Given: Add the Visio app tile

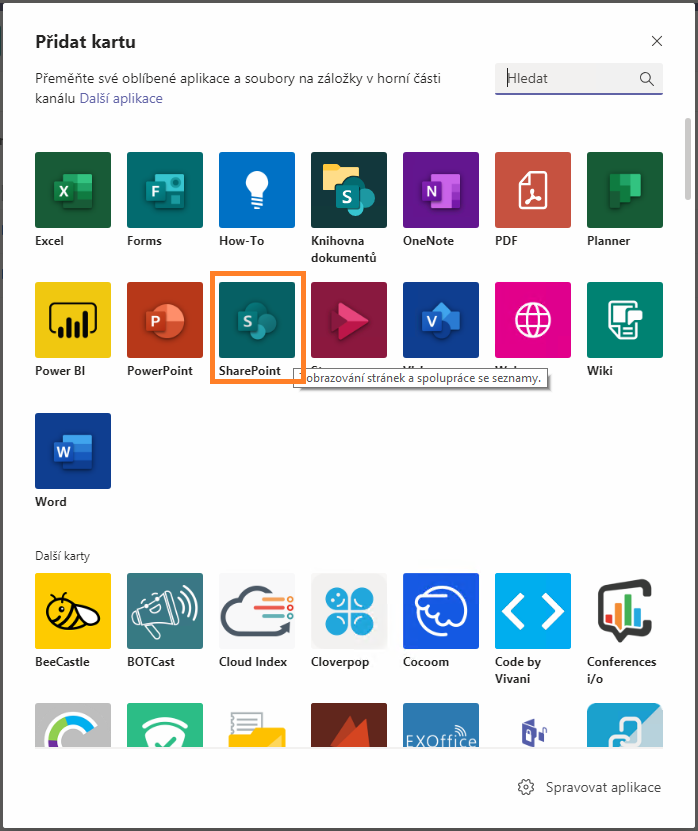Looking at the screenshot, I should 440,320.
